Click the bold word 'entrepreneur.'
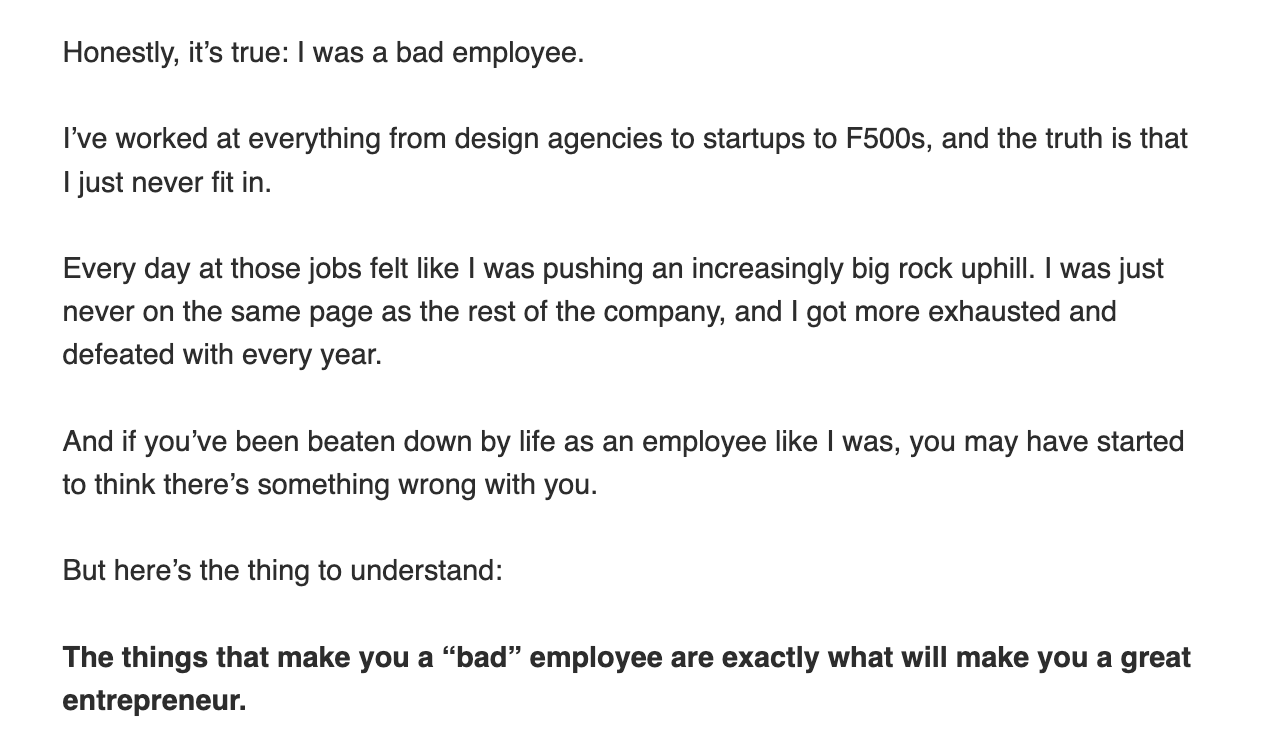 point(154,701)
